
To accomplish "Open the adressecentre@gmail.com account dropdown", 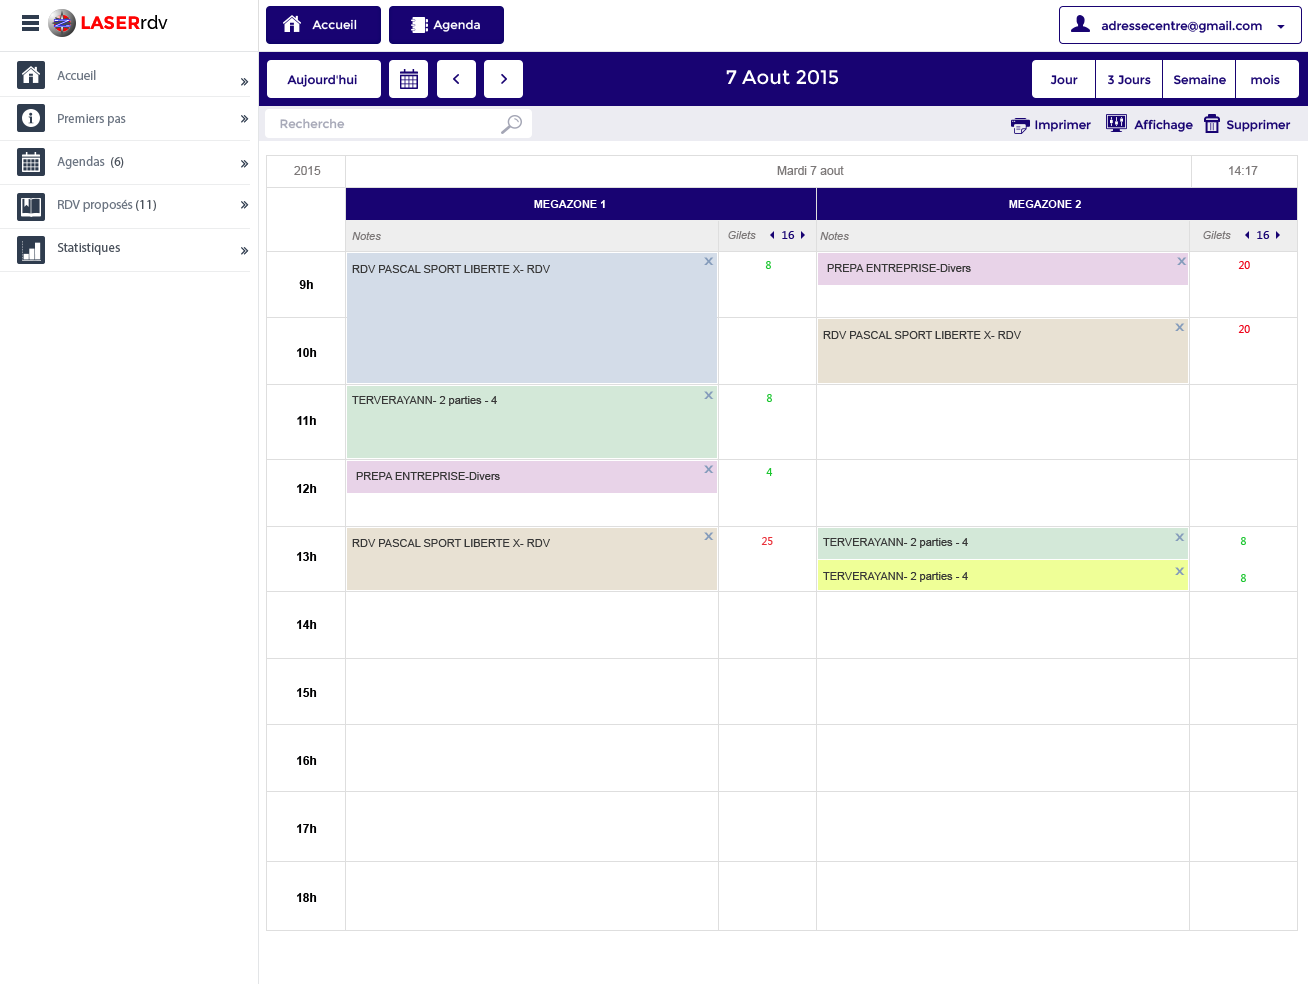I will 1180,26.
